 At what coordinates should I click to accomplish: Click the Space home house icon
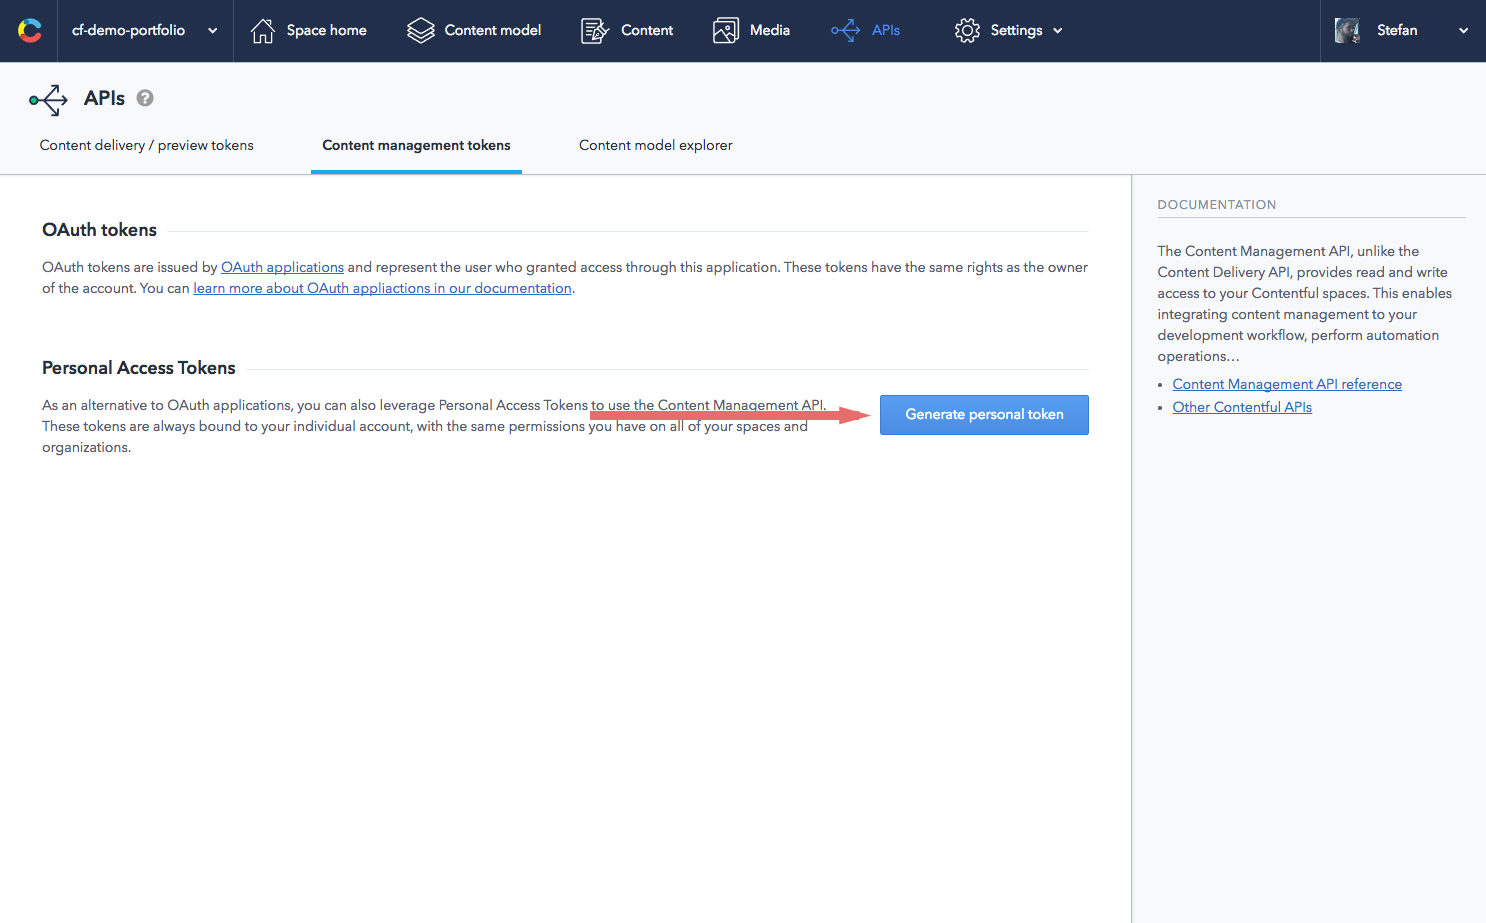point(263,31)
